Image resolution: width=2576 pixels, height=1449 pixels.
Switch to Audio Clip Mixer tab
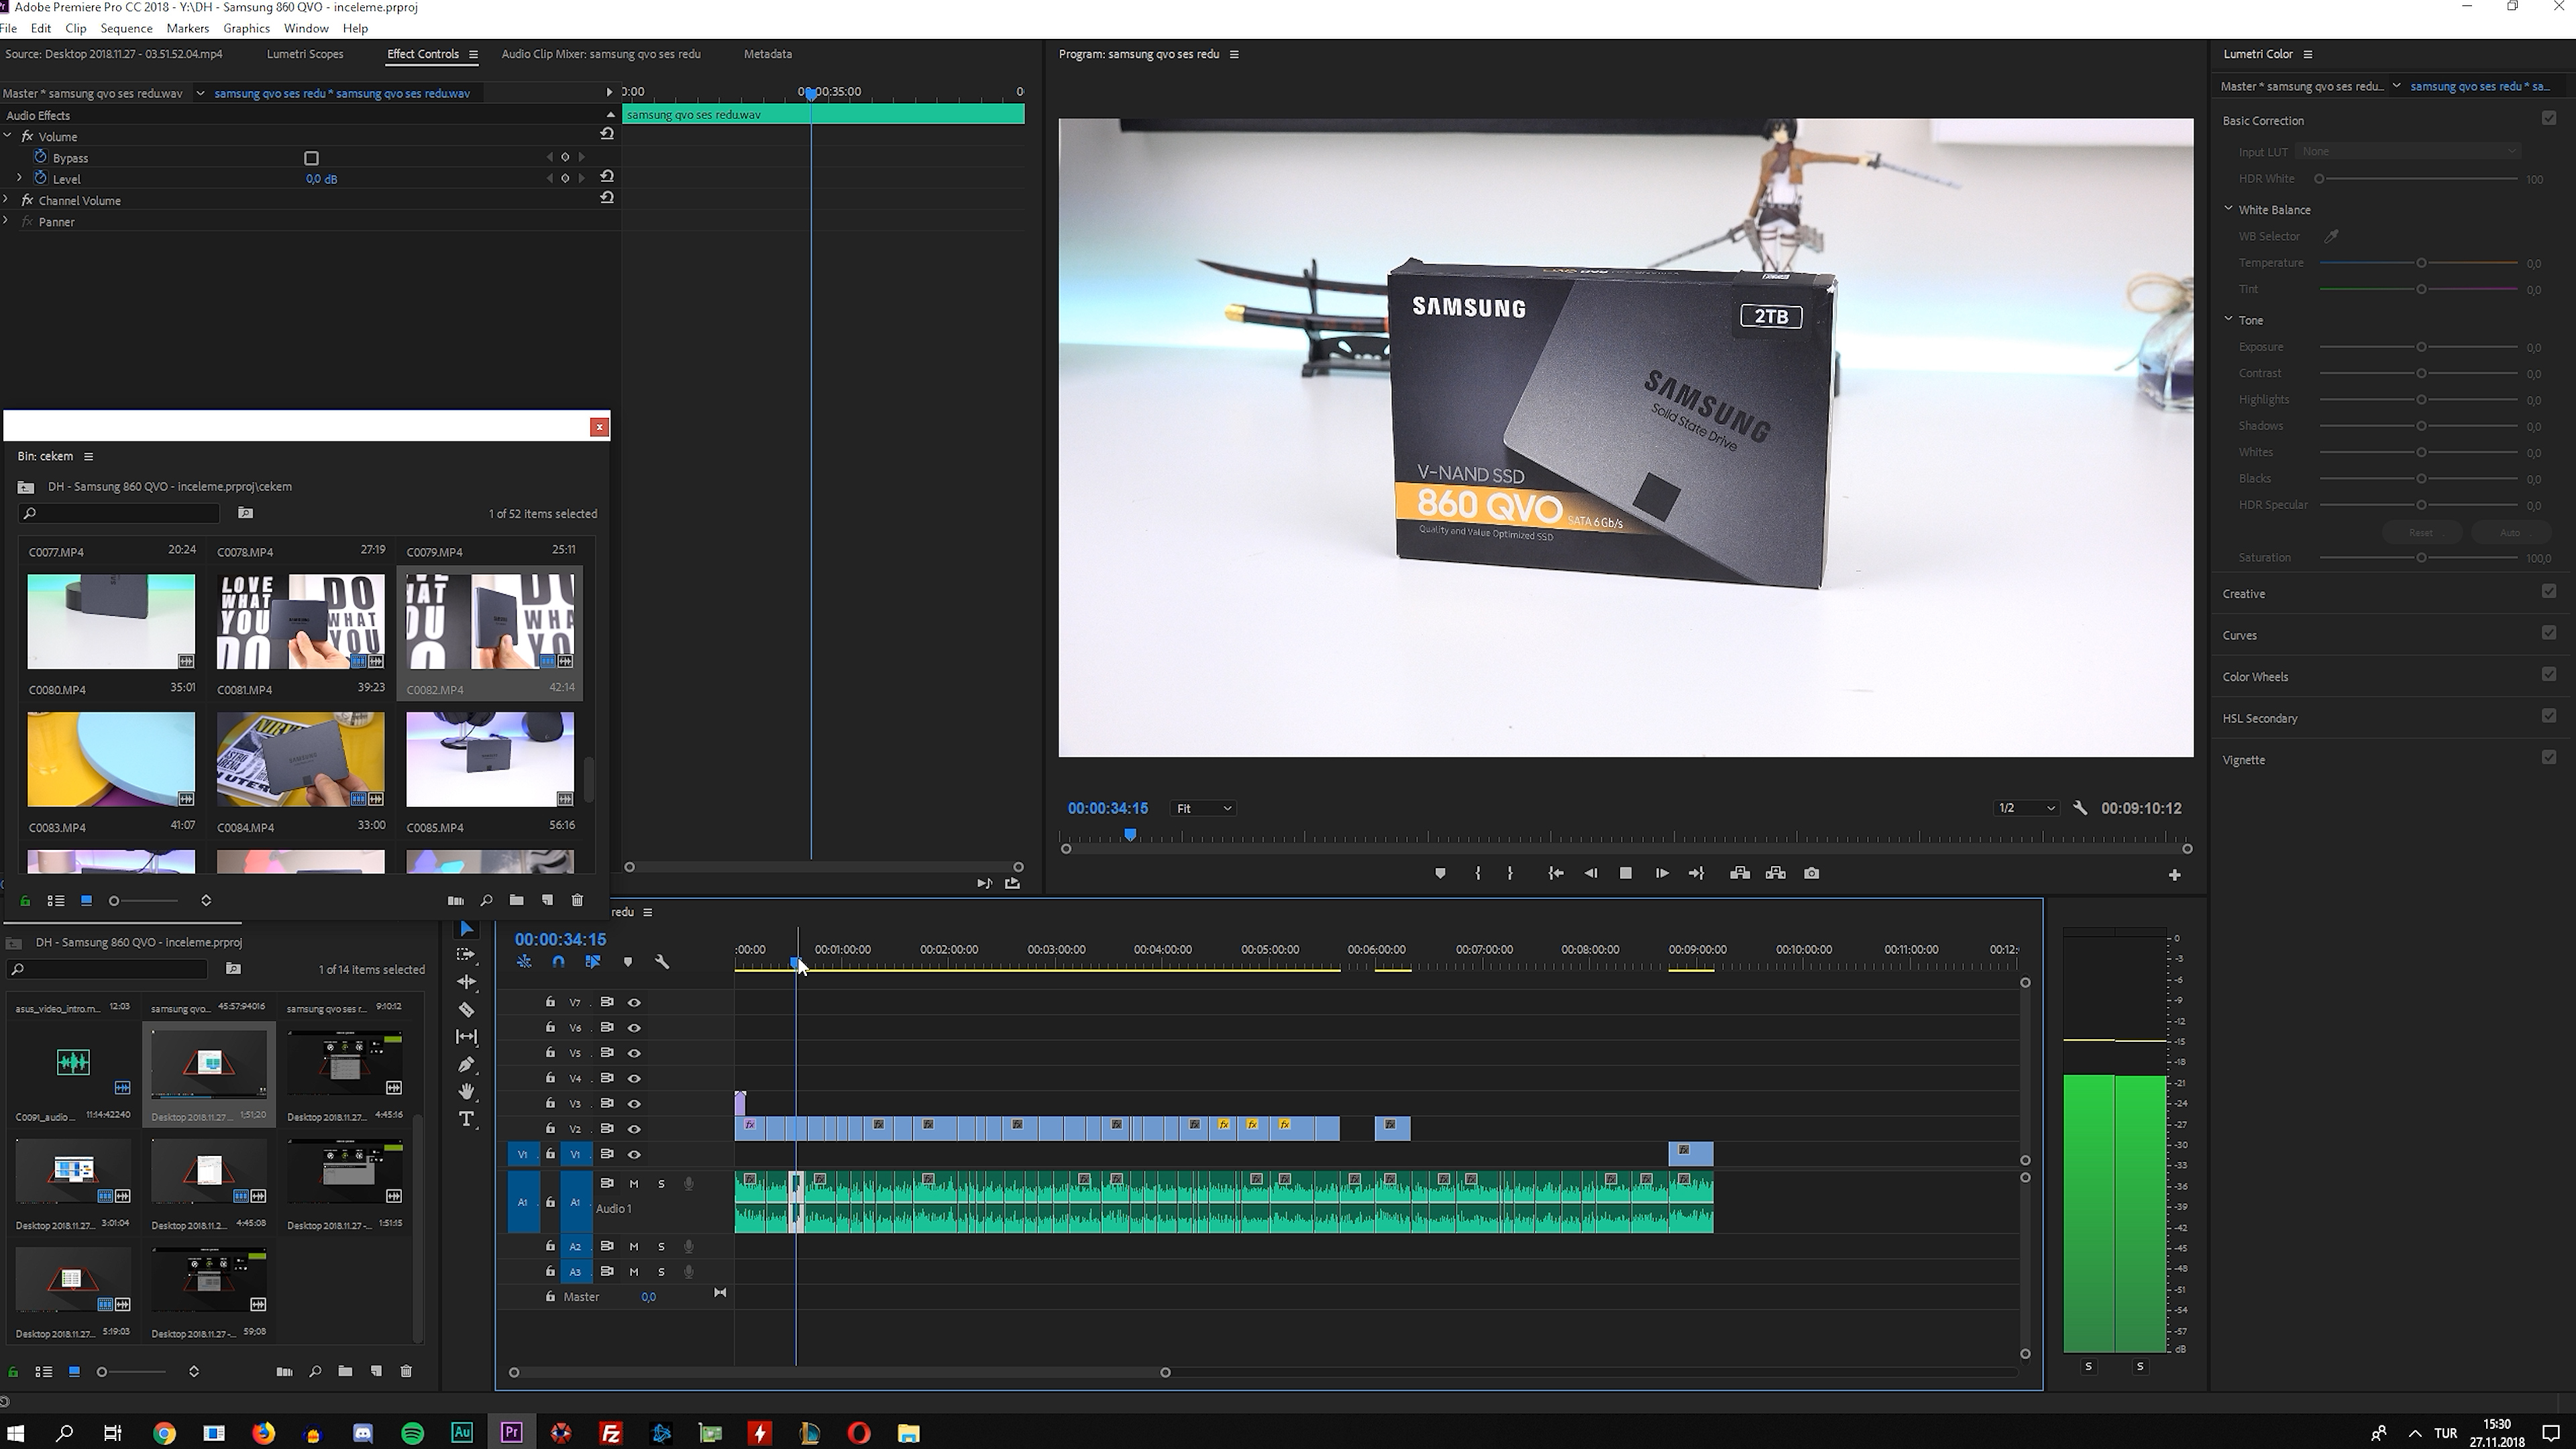click(x=600, y=54)
